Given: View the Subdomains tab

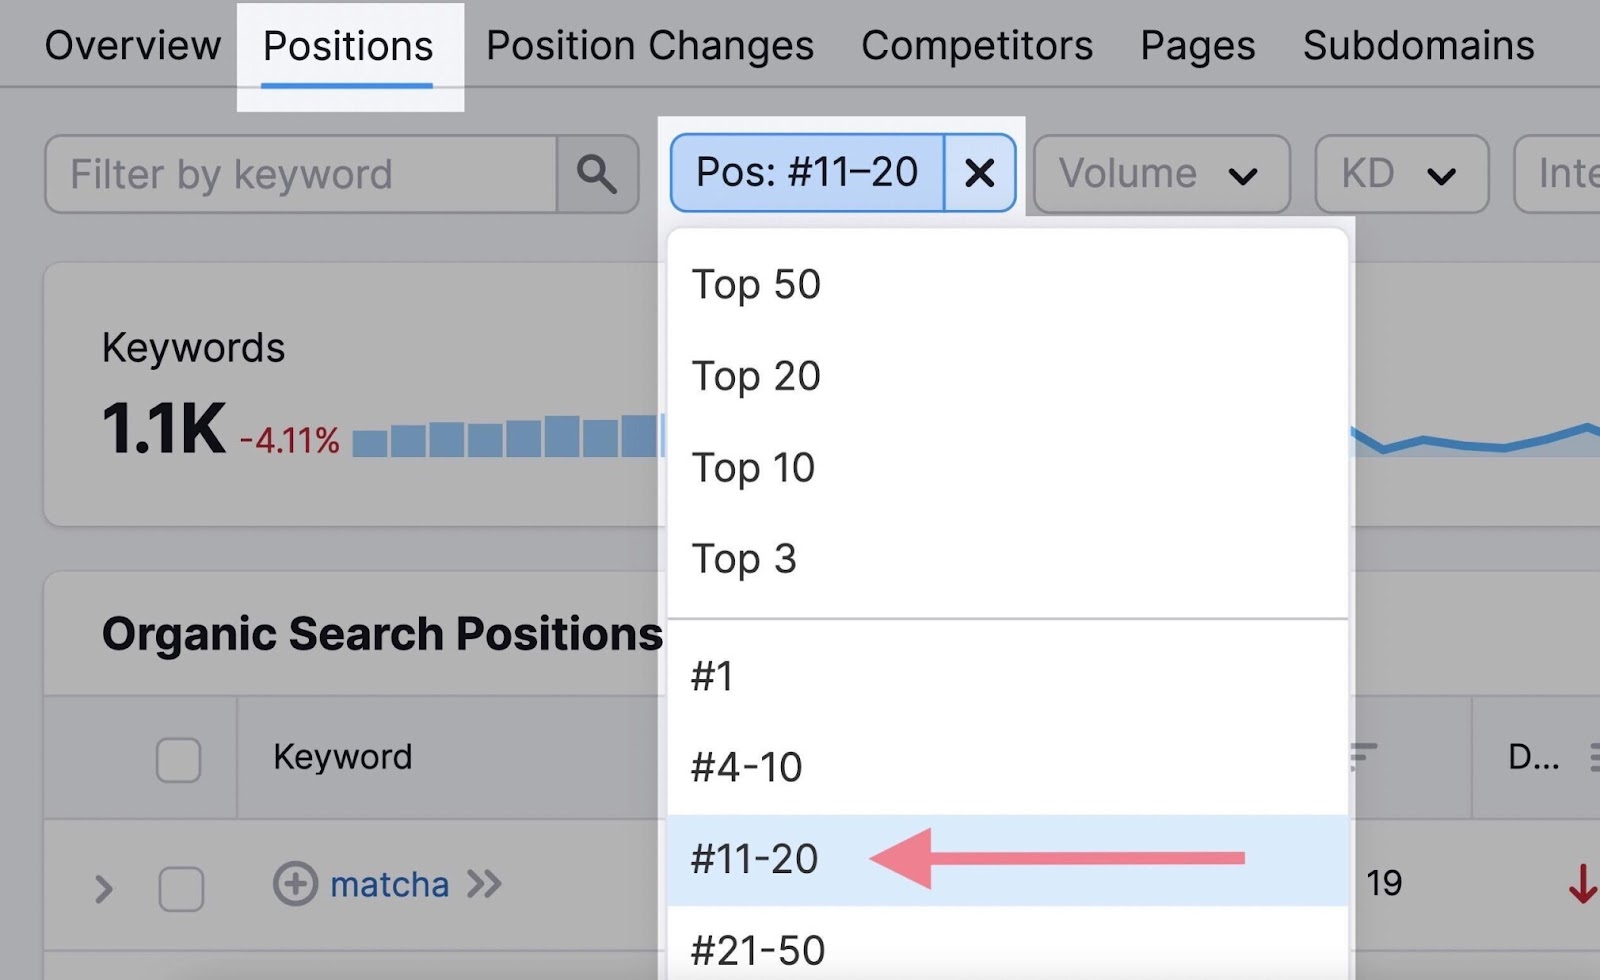Looking at the screenshot, I should [x=1417, y=45].
